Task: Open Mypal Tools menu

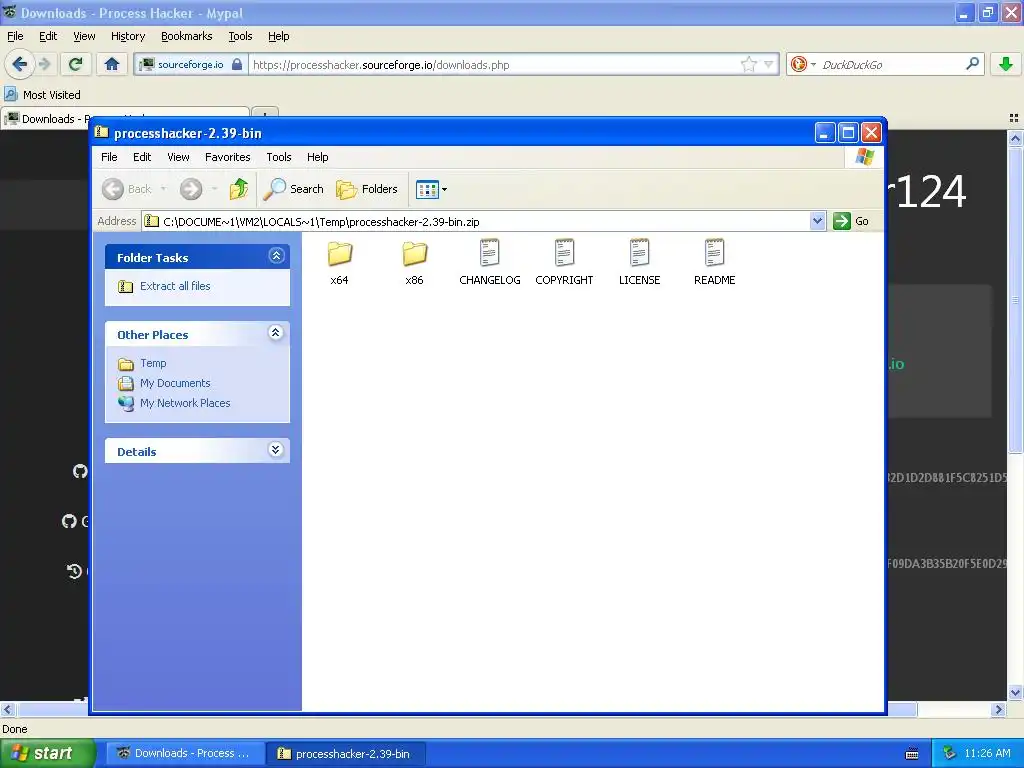Action: pyautogui.click(x=240, y=36)
